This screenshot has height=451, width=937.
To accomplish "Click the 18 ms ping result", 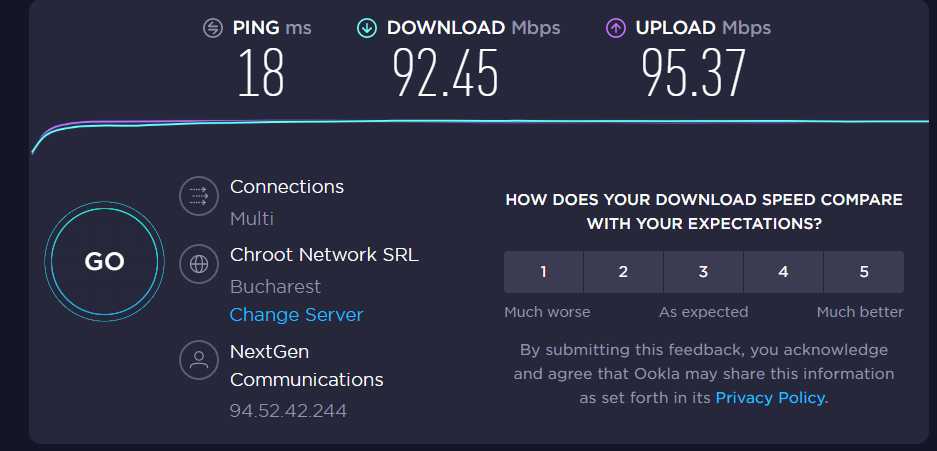I will [261, 73].
